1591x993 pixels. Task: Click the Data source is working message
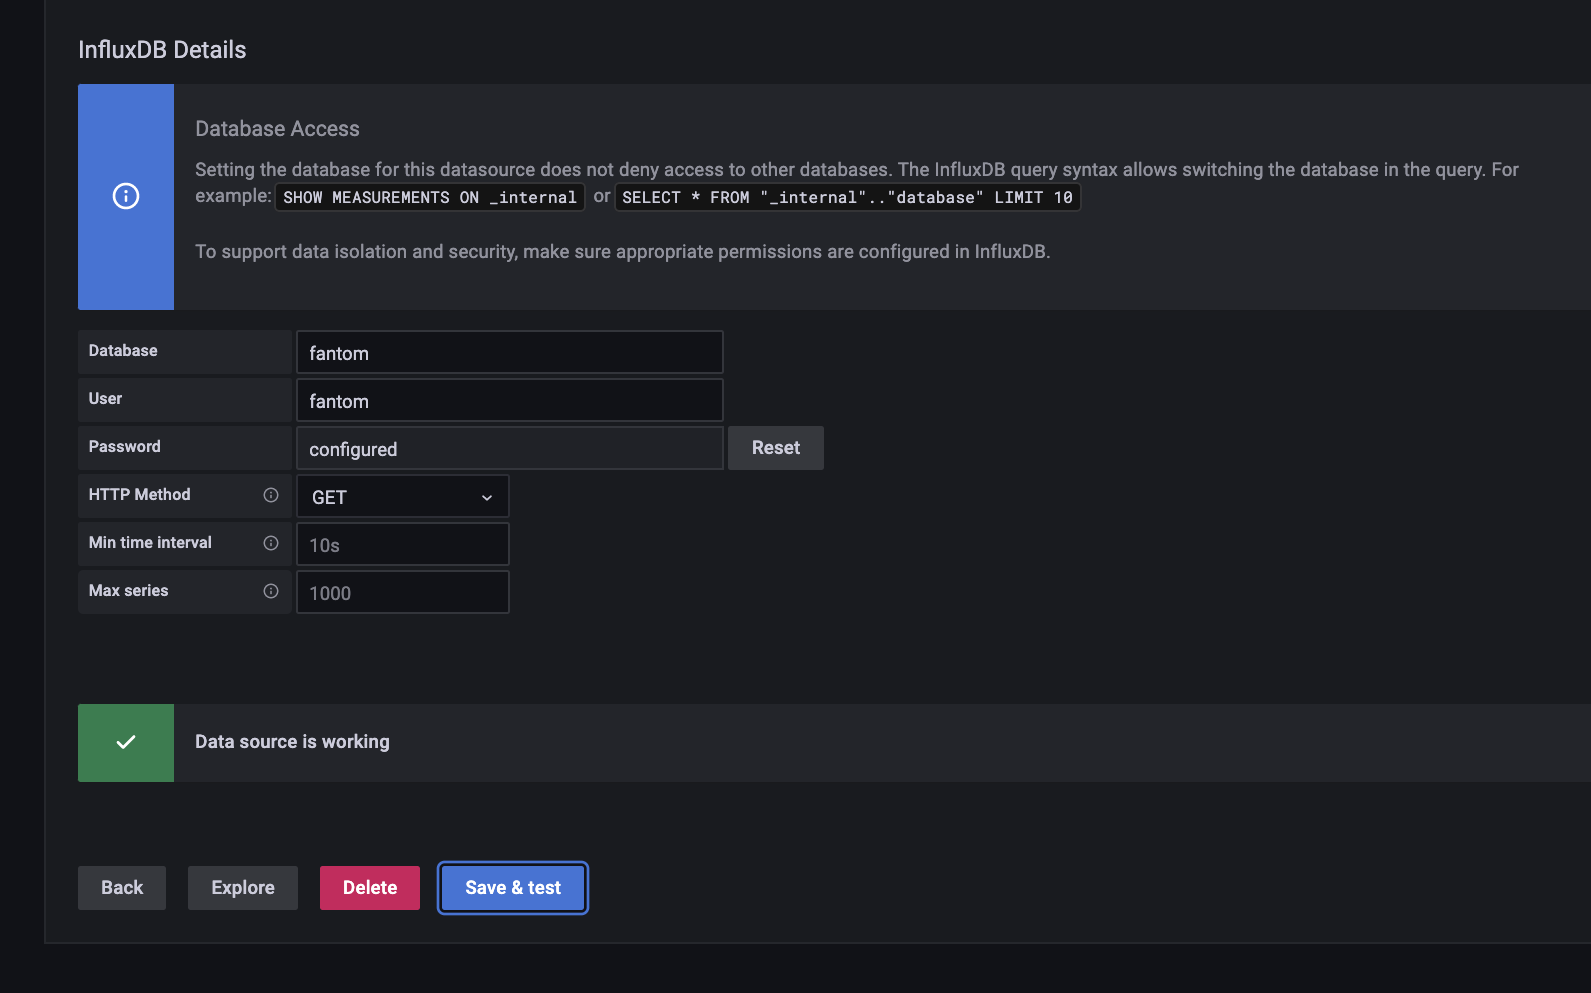coord(292,742)
